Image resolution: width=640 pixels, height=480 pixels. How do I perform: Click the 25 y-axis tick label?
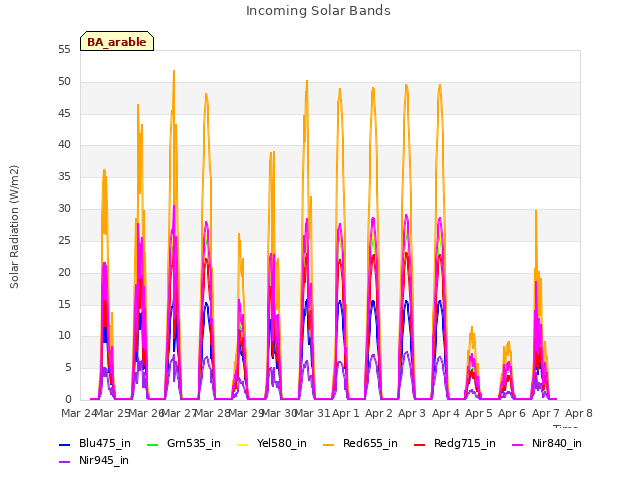pos(64,240)
